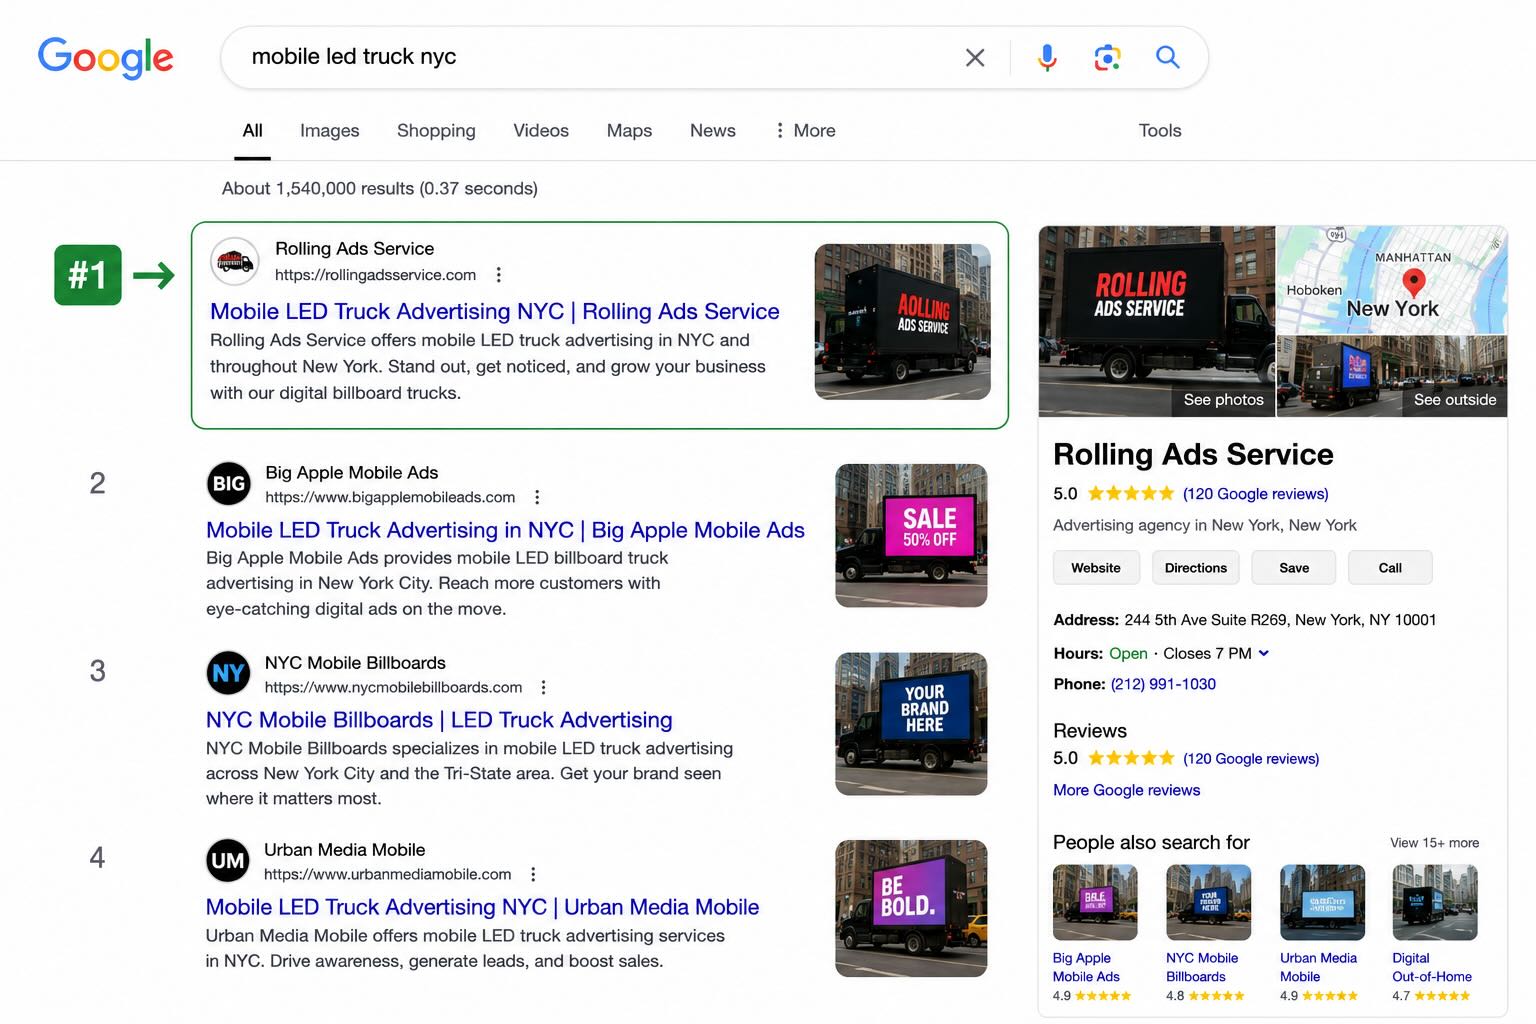Open Google Lens image search icon

1107,58
